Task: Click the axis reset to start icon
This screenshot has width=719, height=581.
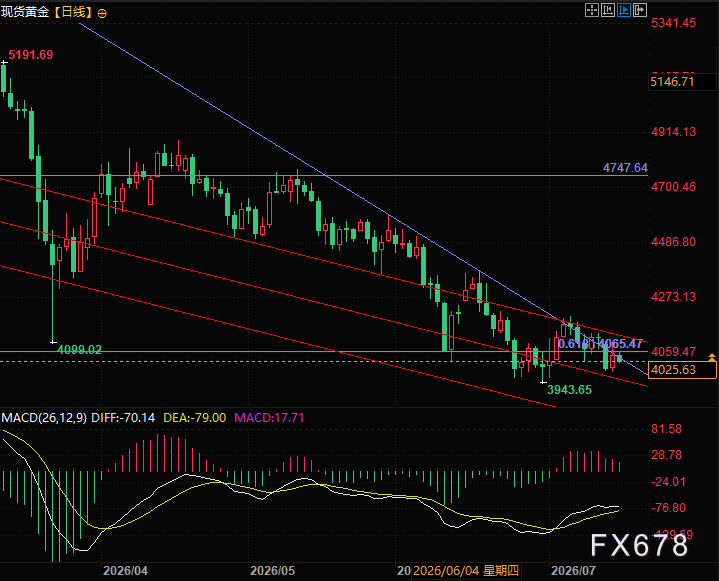Action: coord(608,10)
